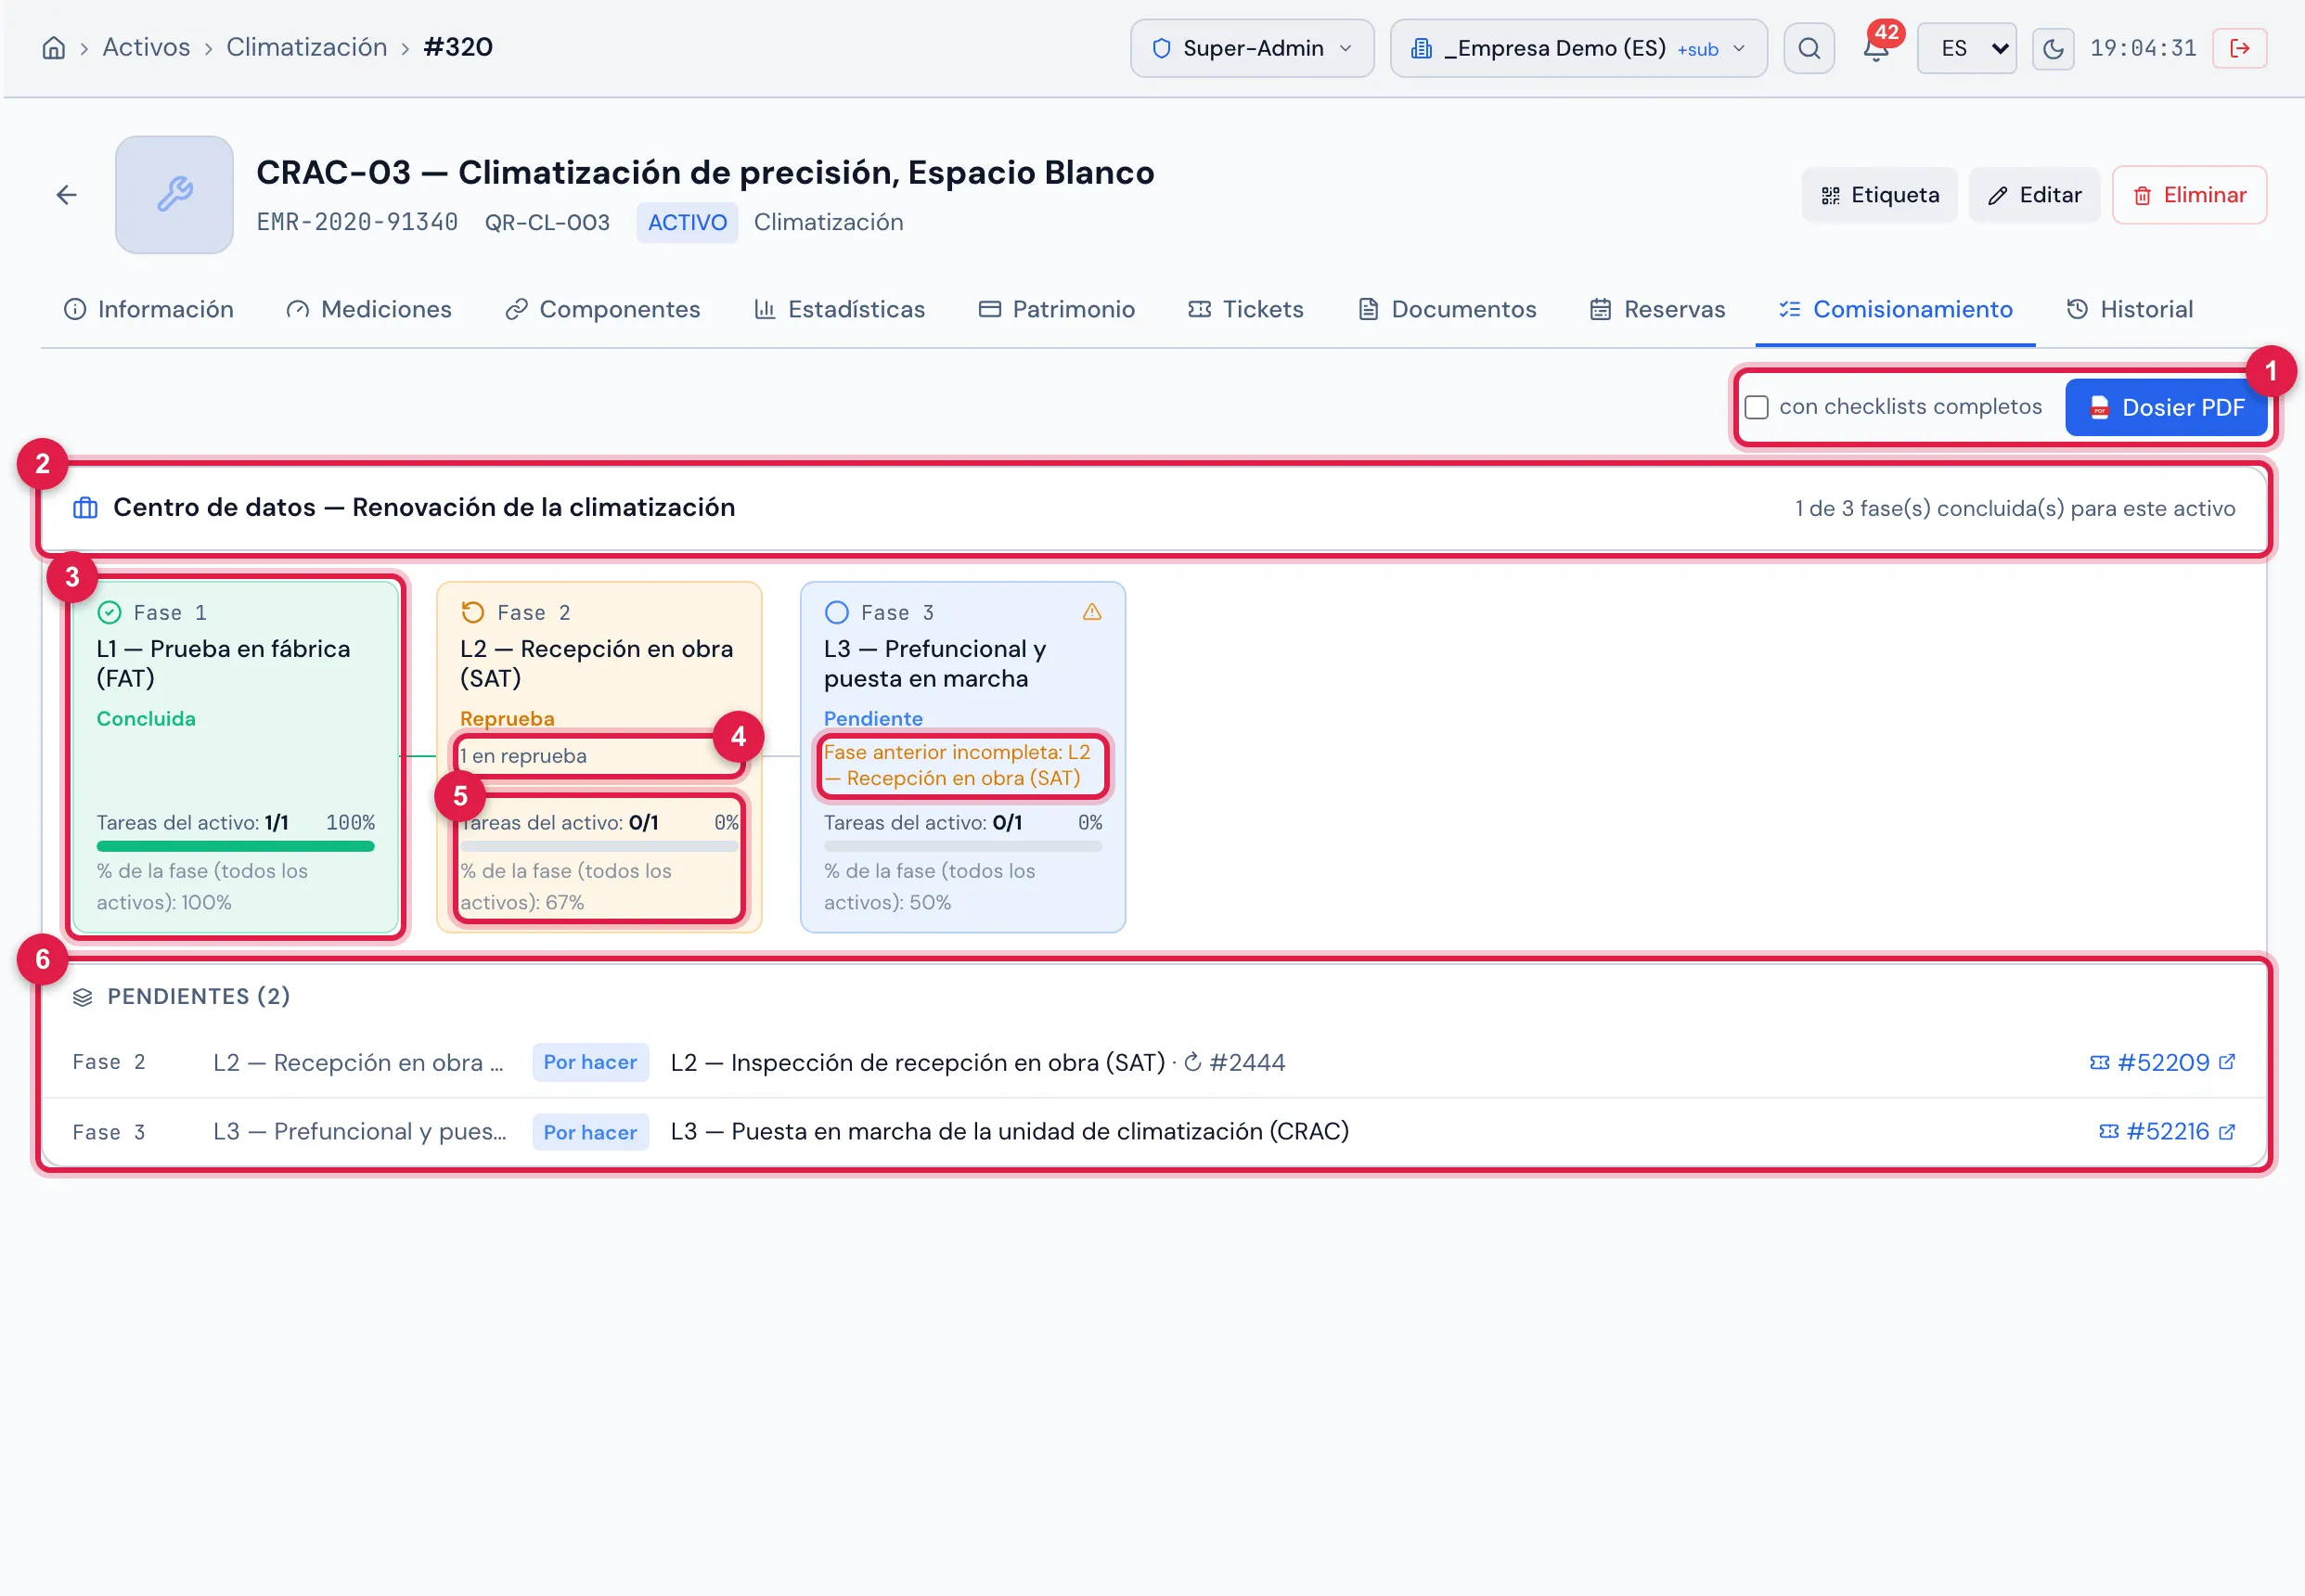
Task: Go to Climatización in the breadcrumb
Action: [306, 47]
